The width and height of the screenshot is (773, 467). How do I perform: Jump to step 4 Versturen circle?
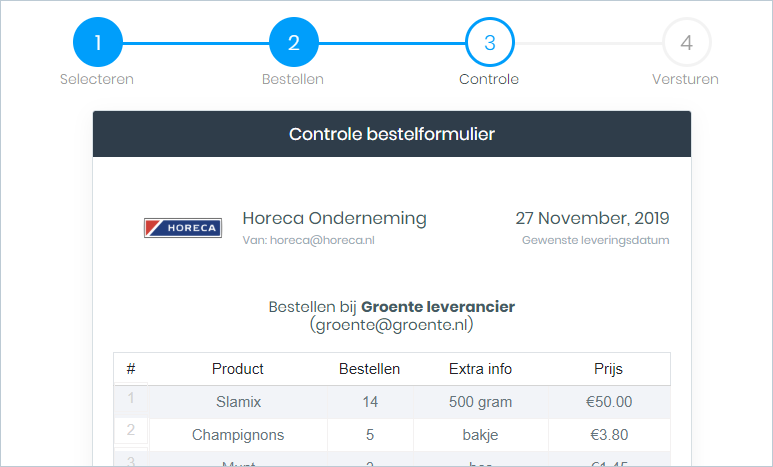[x=686, y=43]
